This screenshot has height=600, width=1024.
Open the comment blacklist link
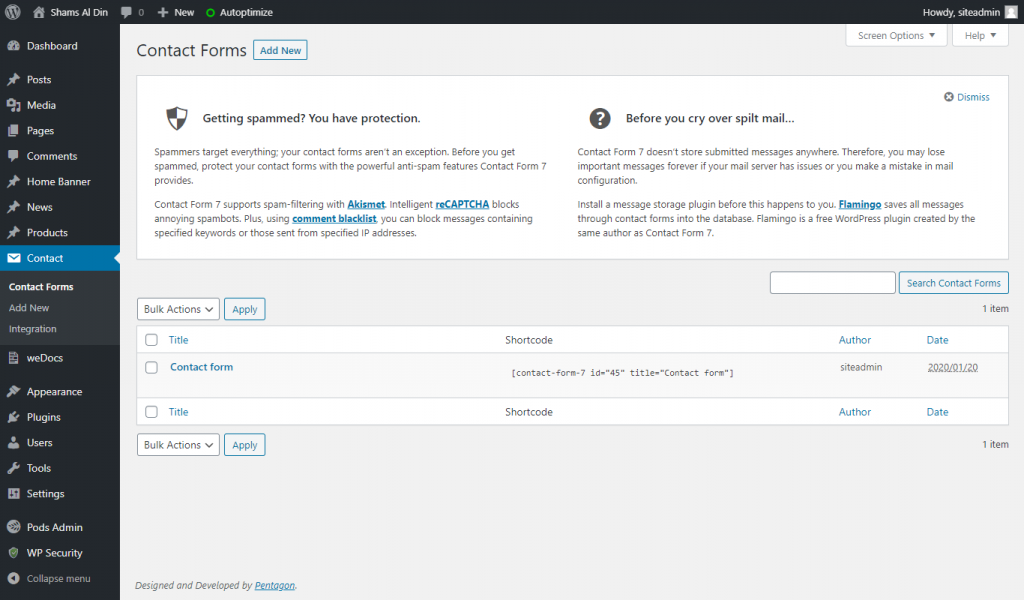(x=334, y=219)
